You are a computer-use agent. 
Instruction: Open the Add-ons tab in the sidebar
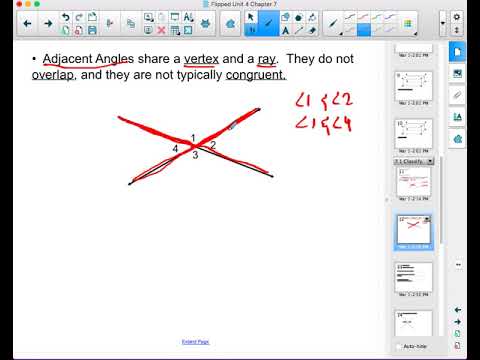(457, 139)
